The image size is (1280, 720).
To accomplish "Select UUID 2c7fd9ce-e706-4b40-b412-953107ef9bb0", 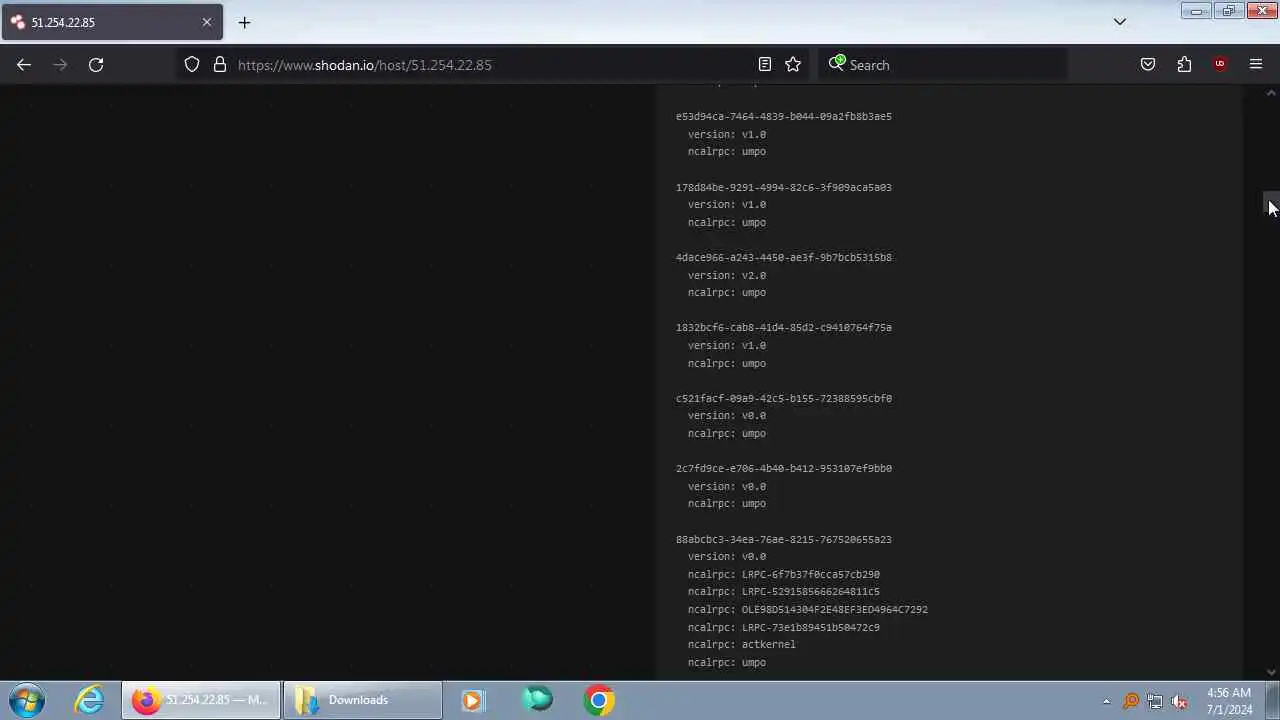I will [783, 468].
